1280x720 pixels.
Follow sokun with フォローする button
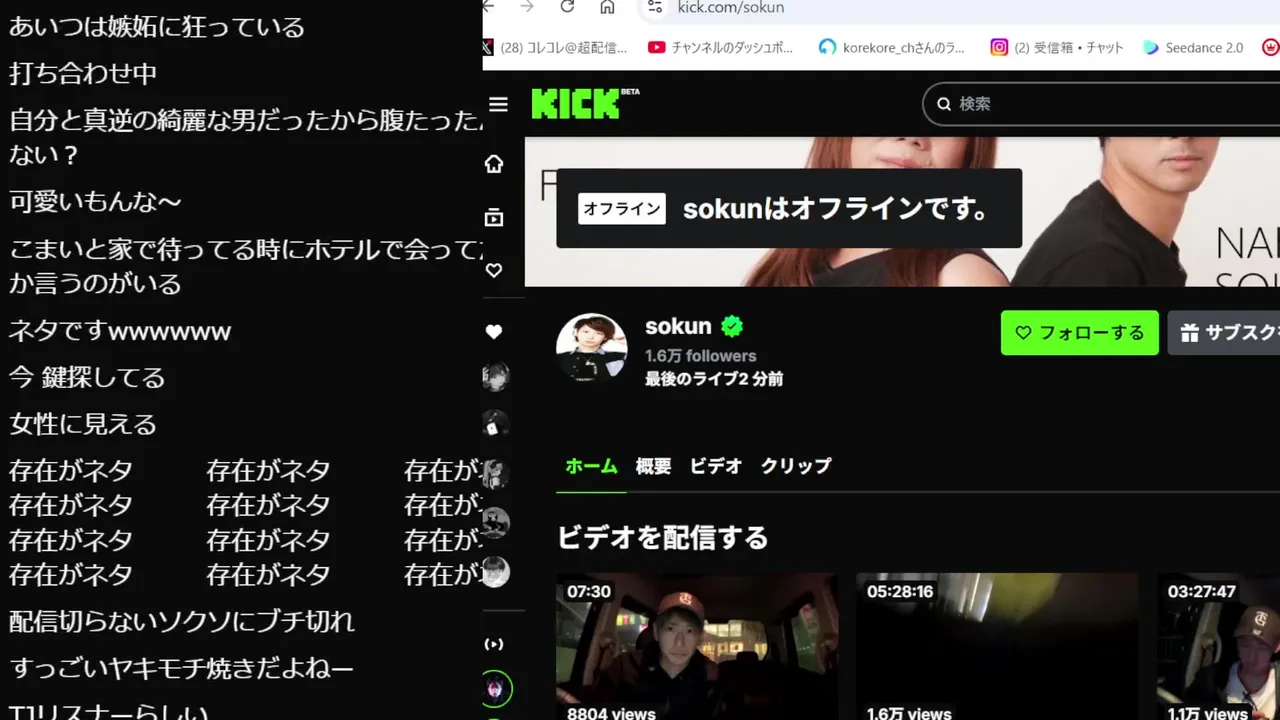tap(1080, 333)
